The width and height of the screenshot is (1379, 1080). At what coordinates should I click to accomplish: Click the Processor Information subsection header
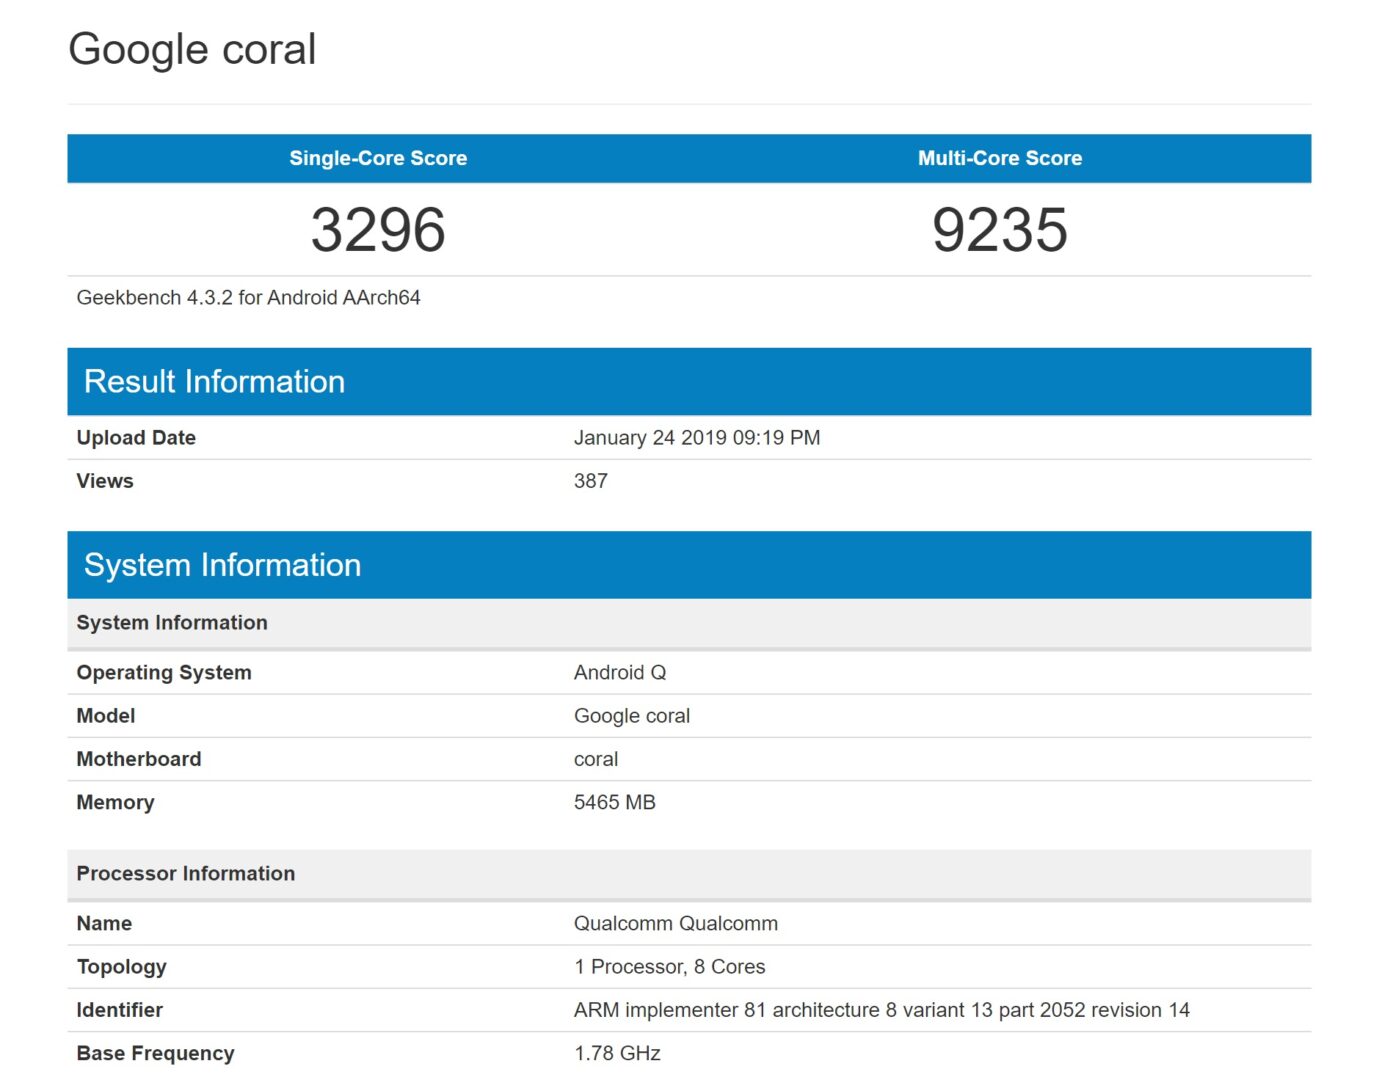(185, 873)
